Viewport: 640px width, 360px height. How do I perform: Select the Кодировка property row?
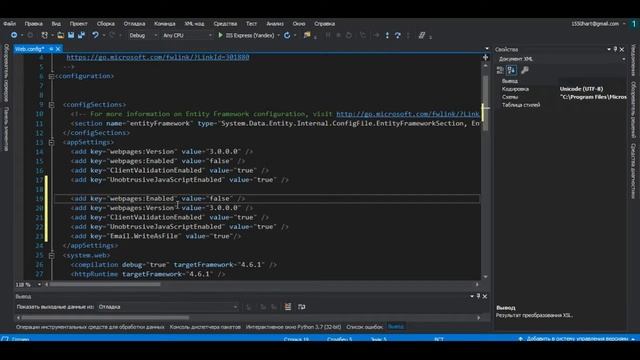pyautogui.click(x=561, y=89)
